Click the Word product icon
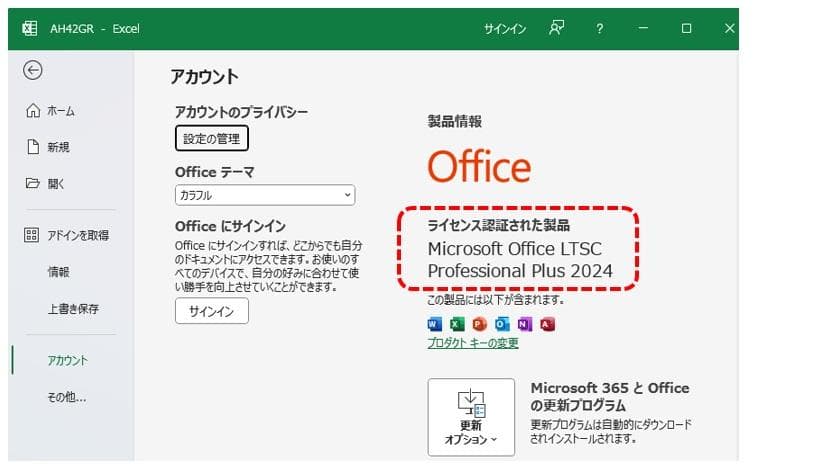819x473 pixels. 435,324
